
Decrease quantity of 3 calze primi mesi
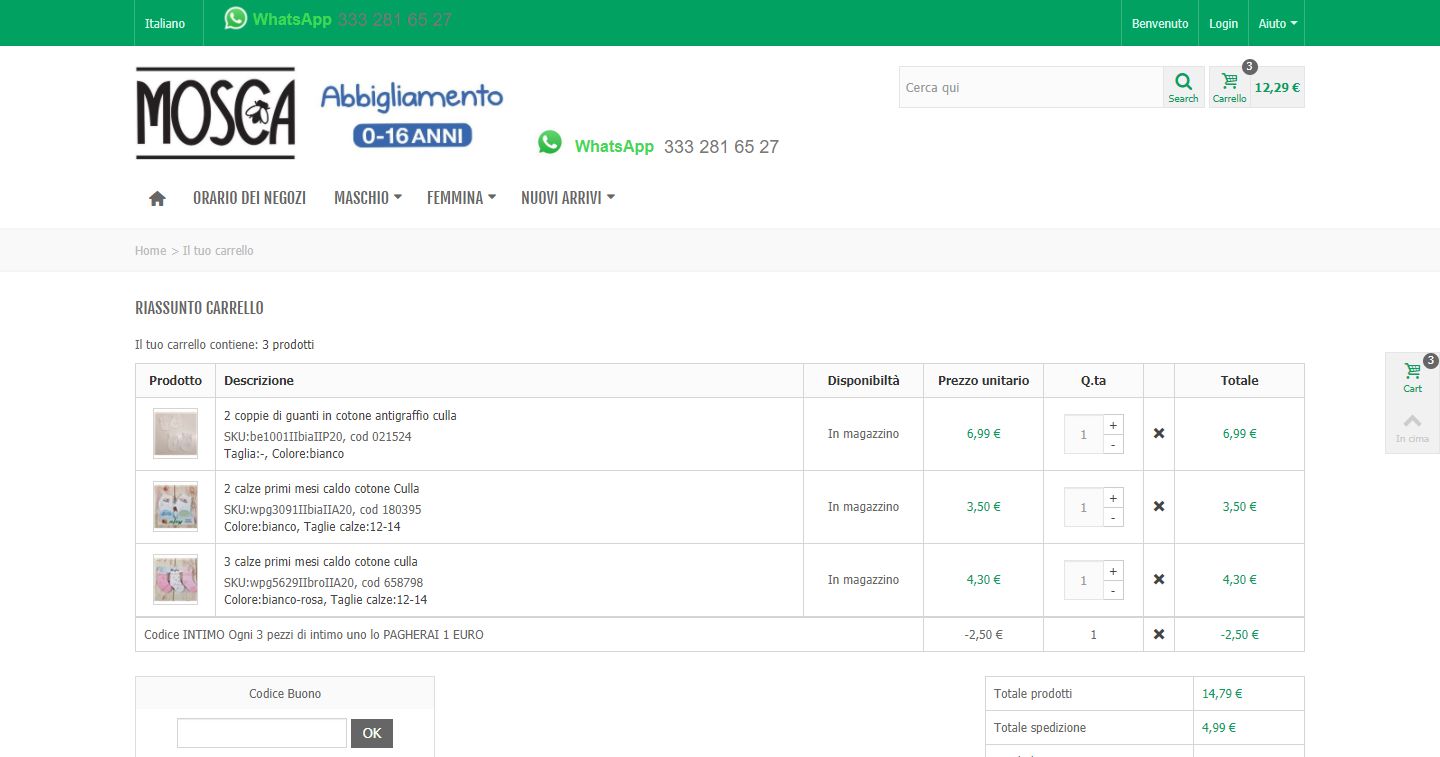coord(1113,590)
